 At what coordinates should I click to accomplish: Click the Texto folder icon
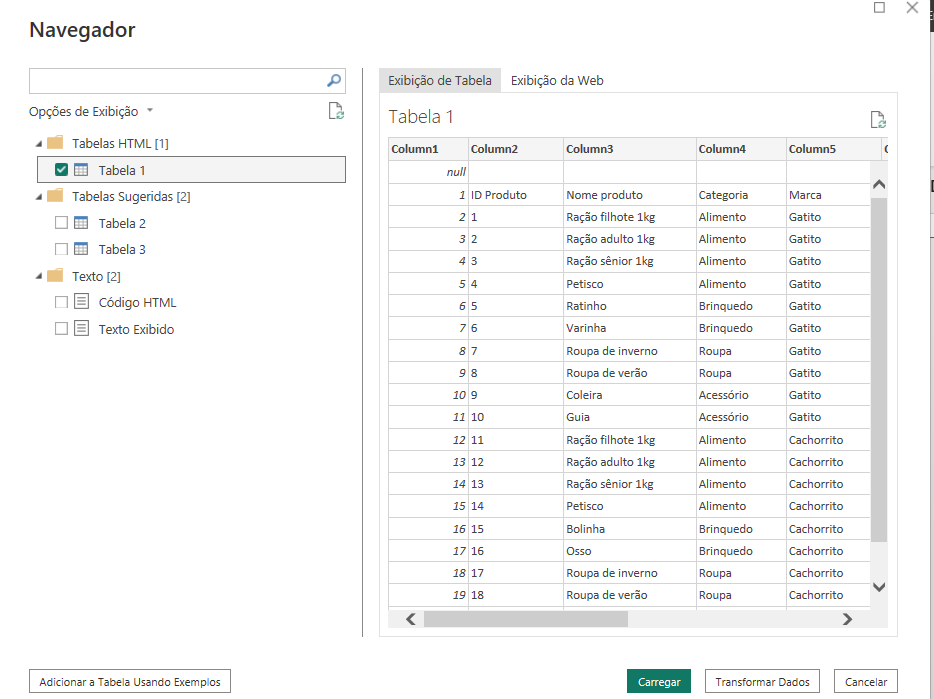click(55, 276)
